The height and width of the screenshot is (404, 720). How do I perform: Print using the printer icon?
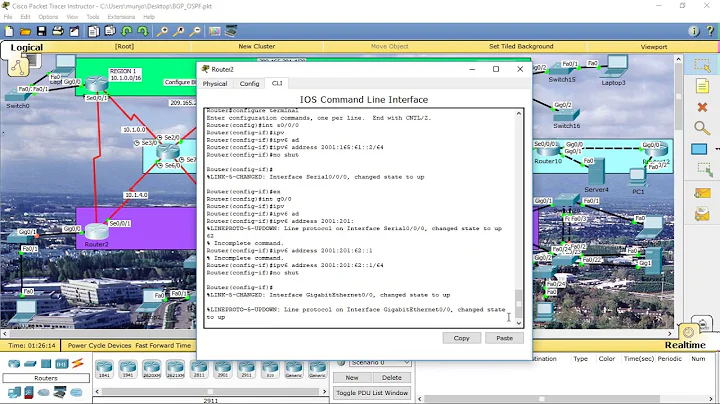click(58, 31)
